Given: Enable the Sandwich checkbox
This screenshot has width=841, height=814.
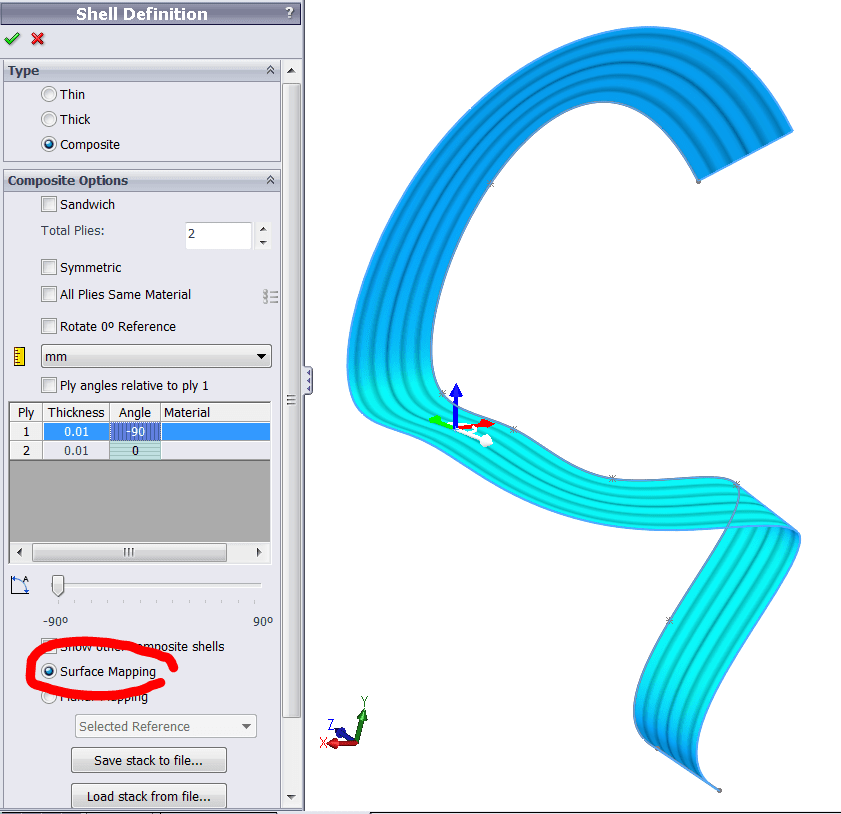Looking at the screenshot, I should pyautogui.click(x=49, y=204).
